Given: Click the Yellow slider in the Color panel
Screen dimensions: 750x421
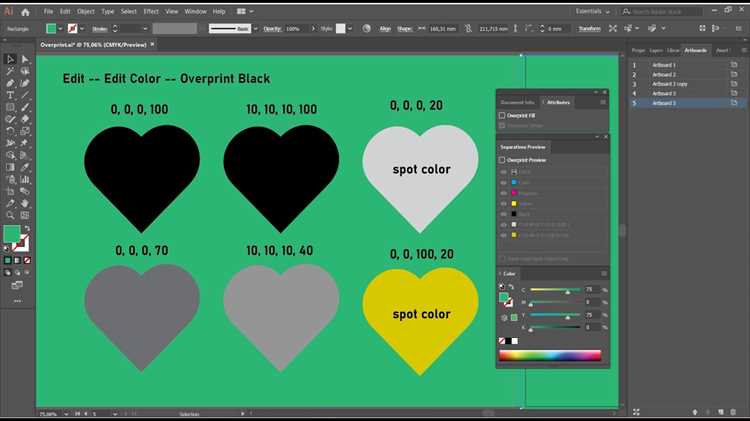Looking at the screenshot, I should pyautogui.click(x=555, y=315).
